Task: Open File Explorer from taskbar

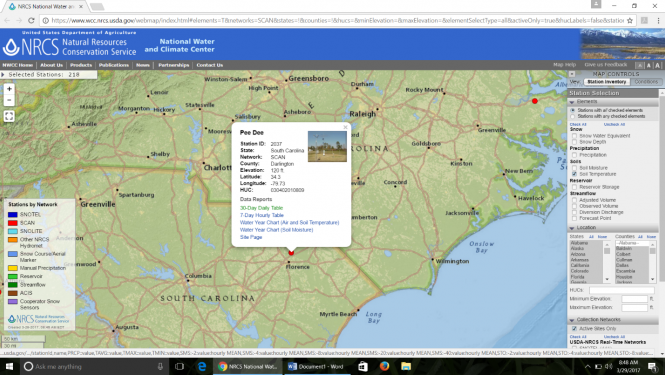Action: [x=406, y=366]
